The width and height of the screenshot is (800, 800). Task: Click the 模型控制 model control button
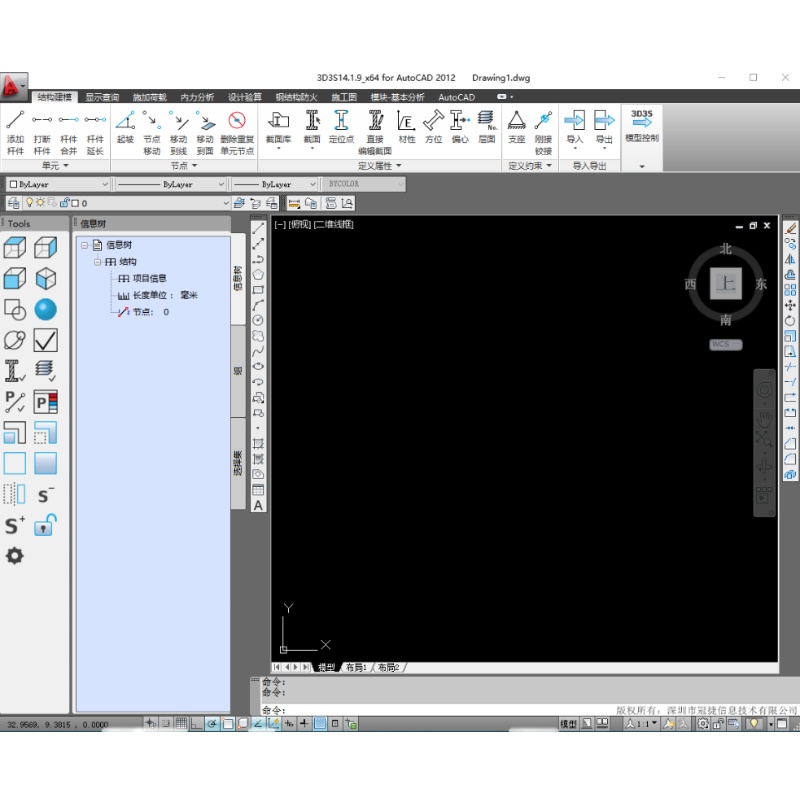(x=641, y=127)
